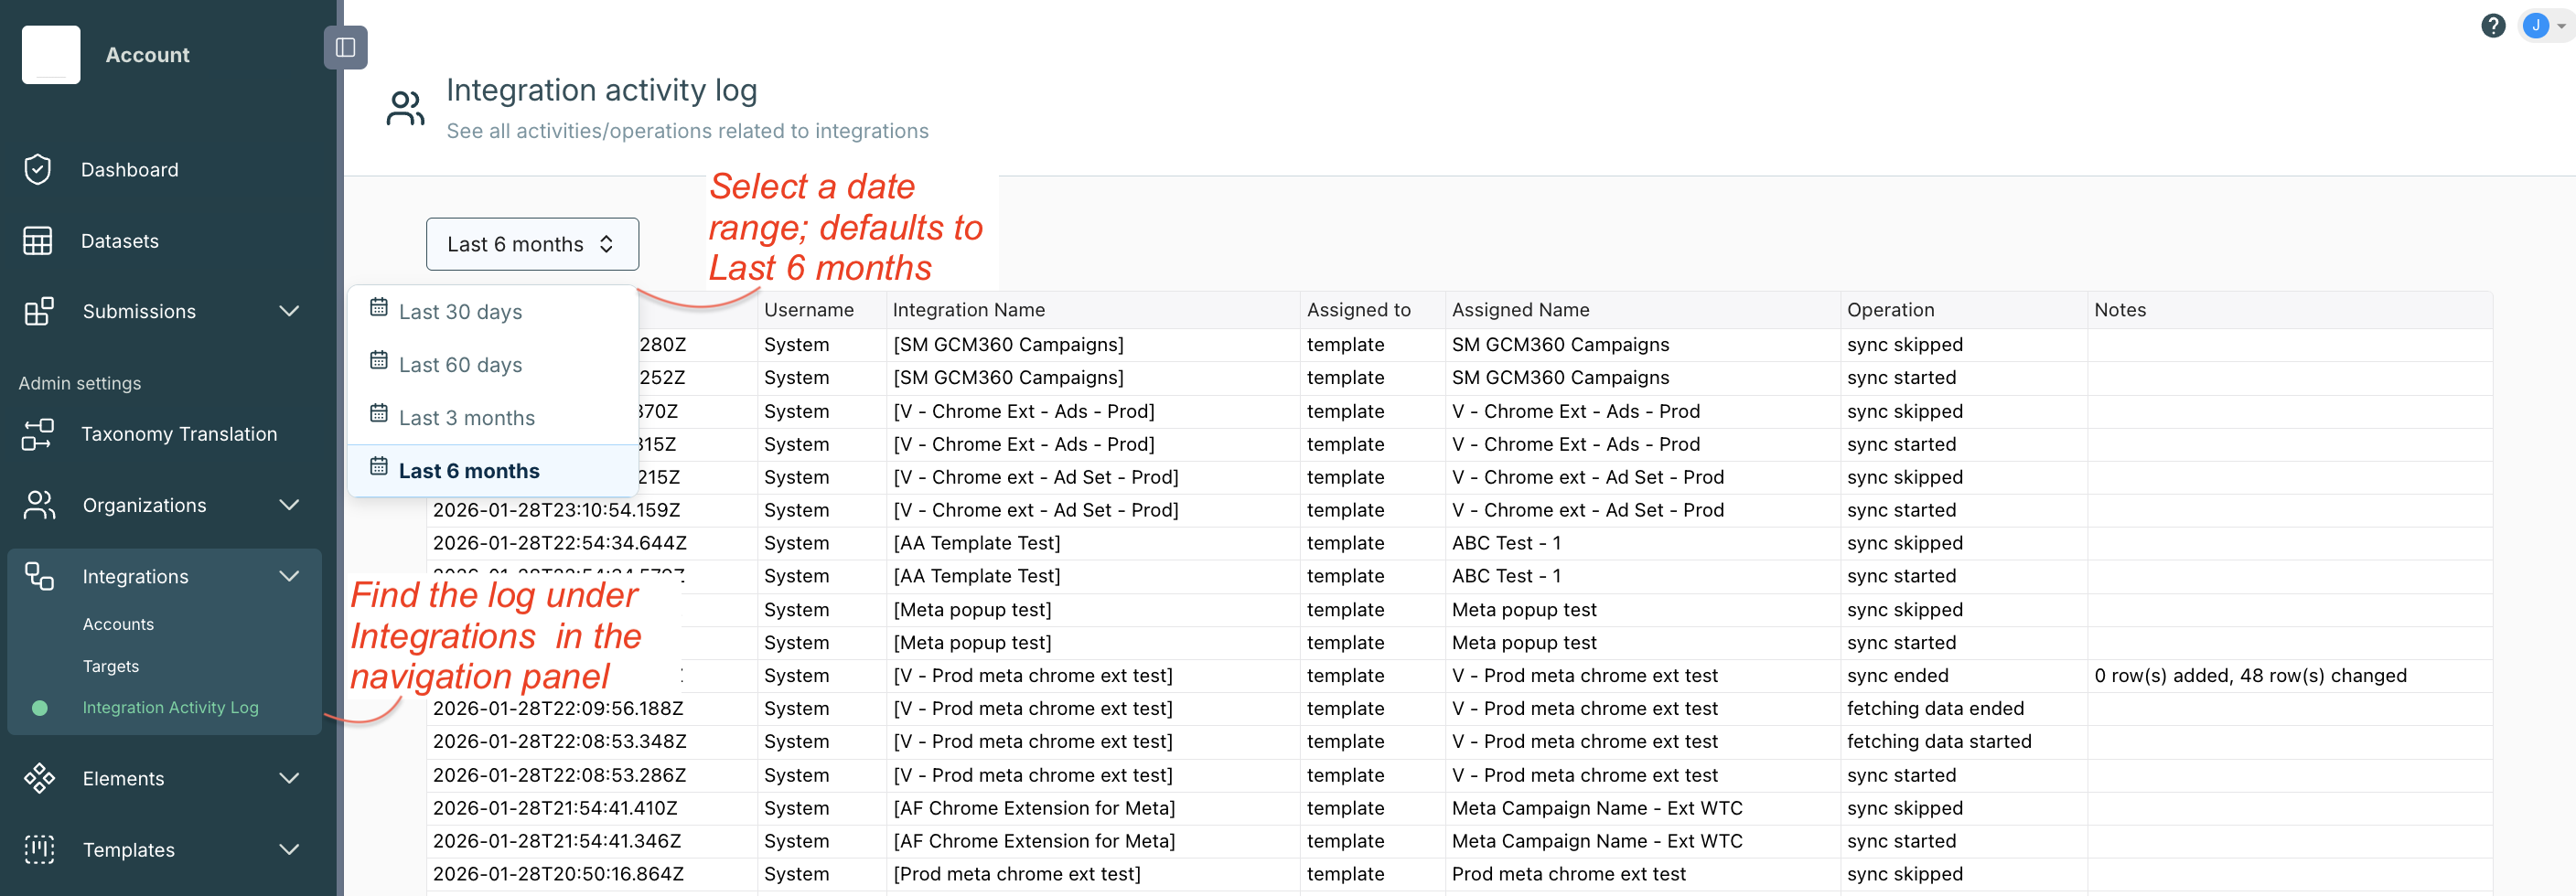Click '[Meta popup test]' in the sync started row

point(972,643)
